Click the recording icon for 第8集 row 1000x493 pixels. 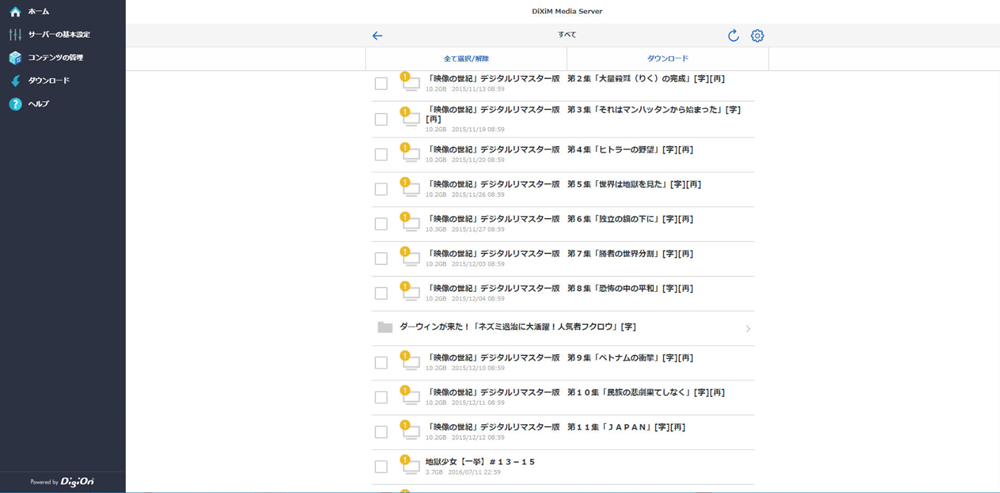pos(409,291)
